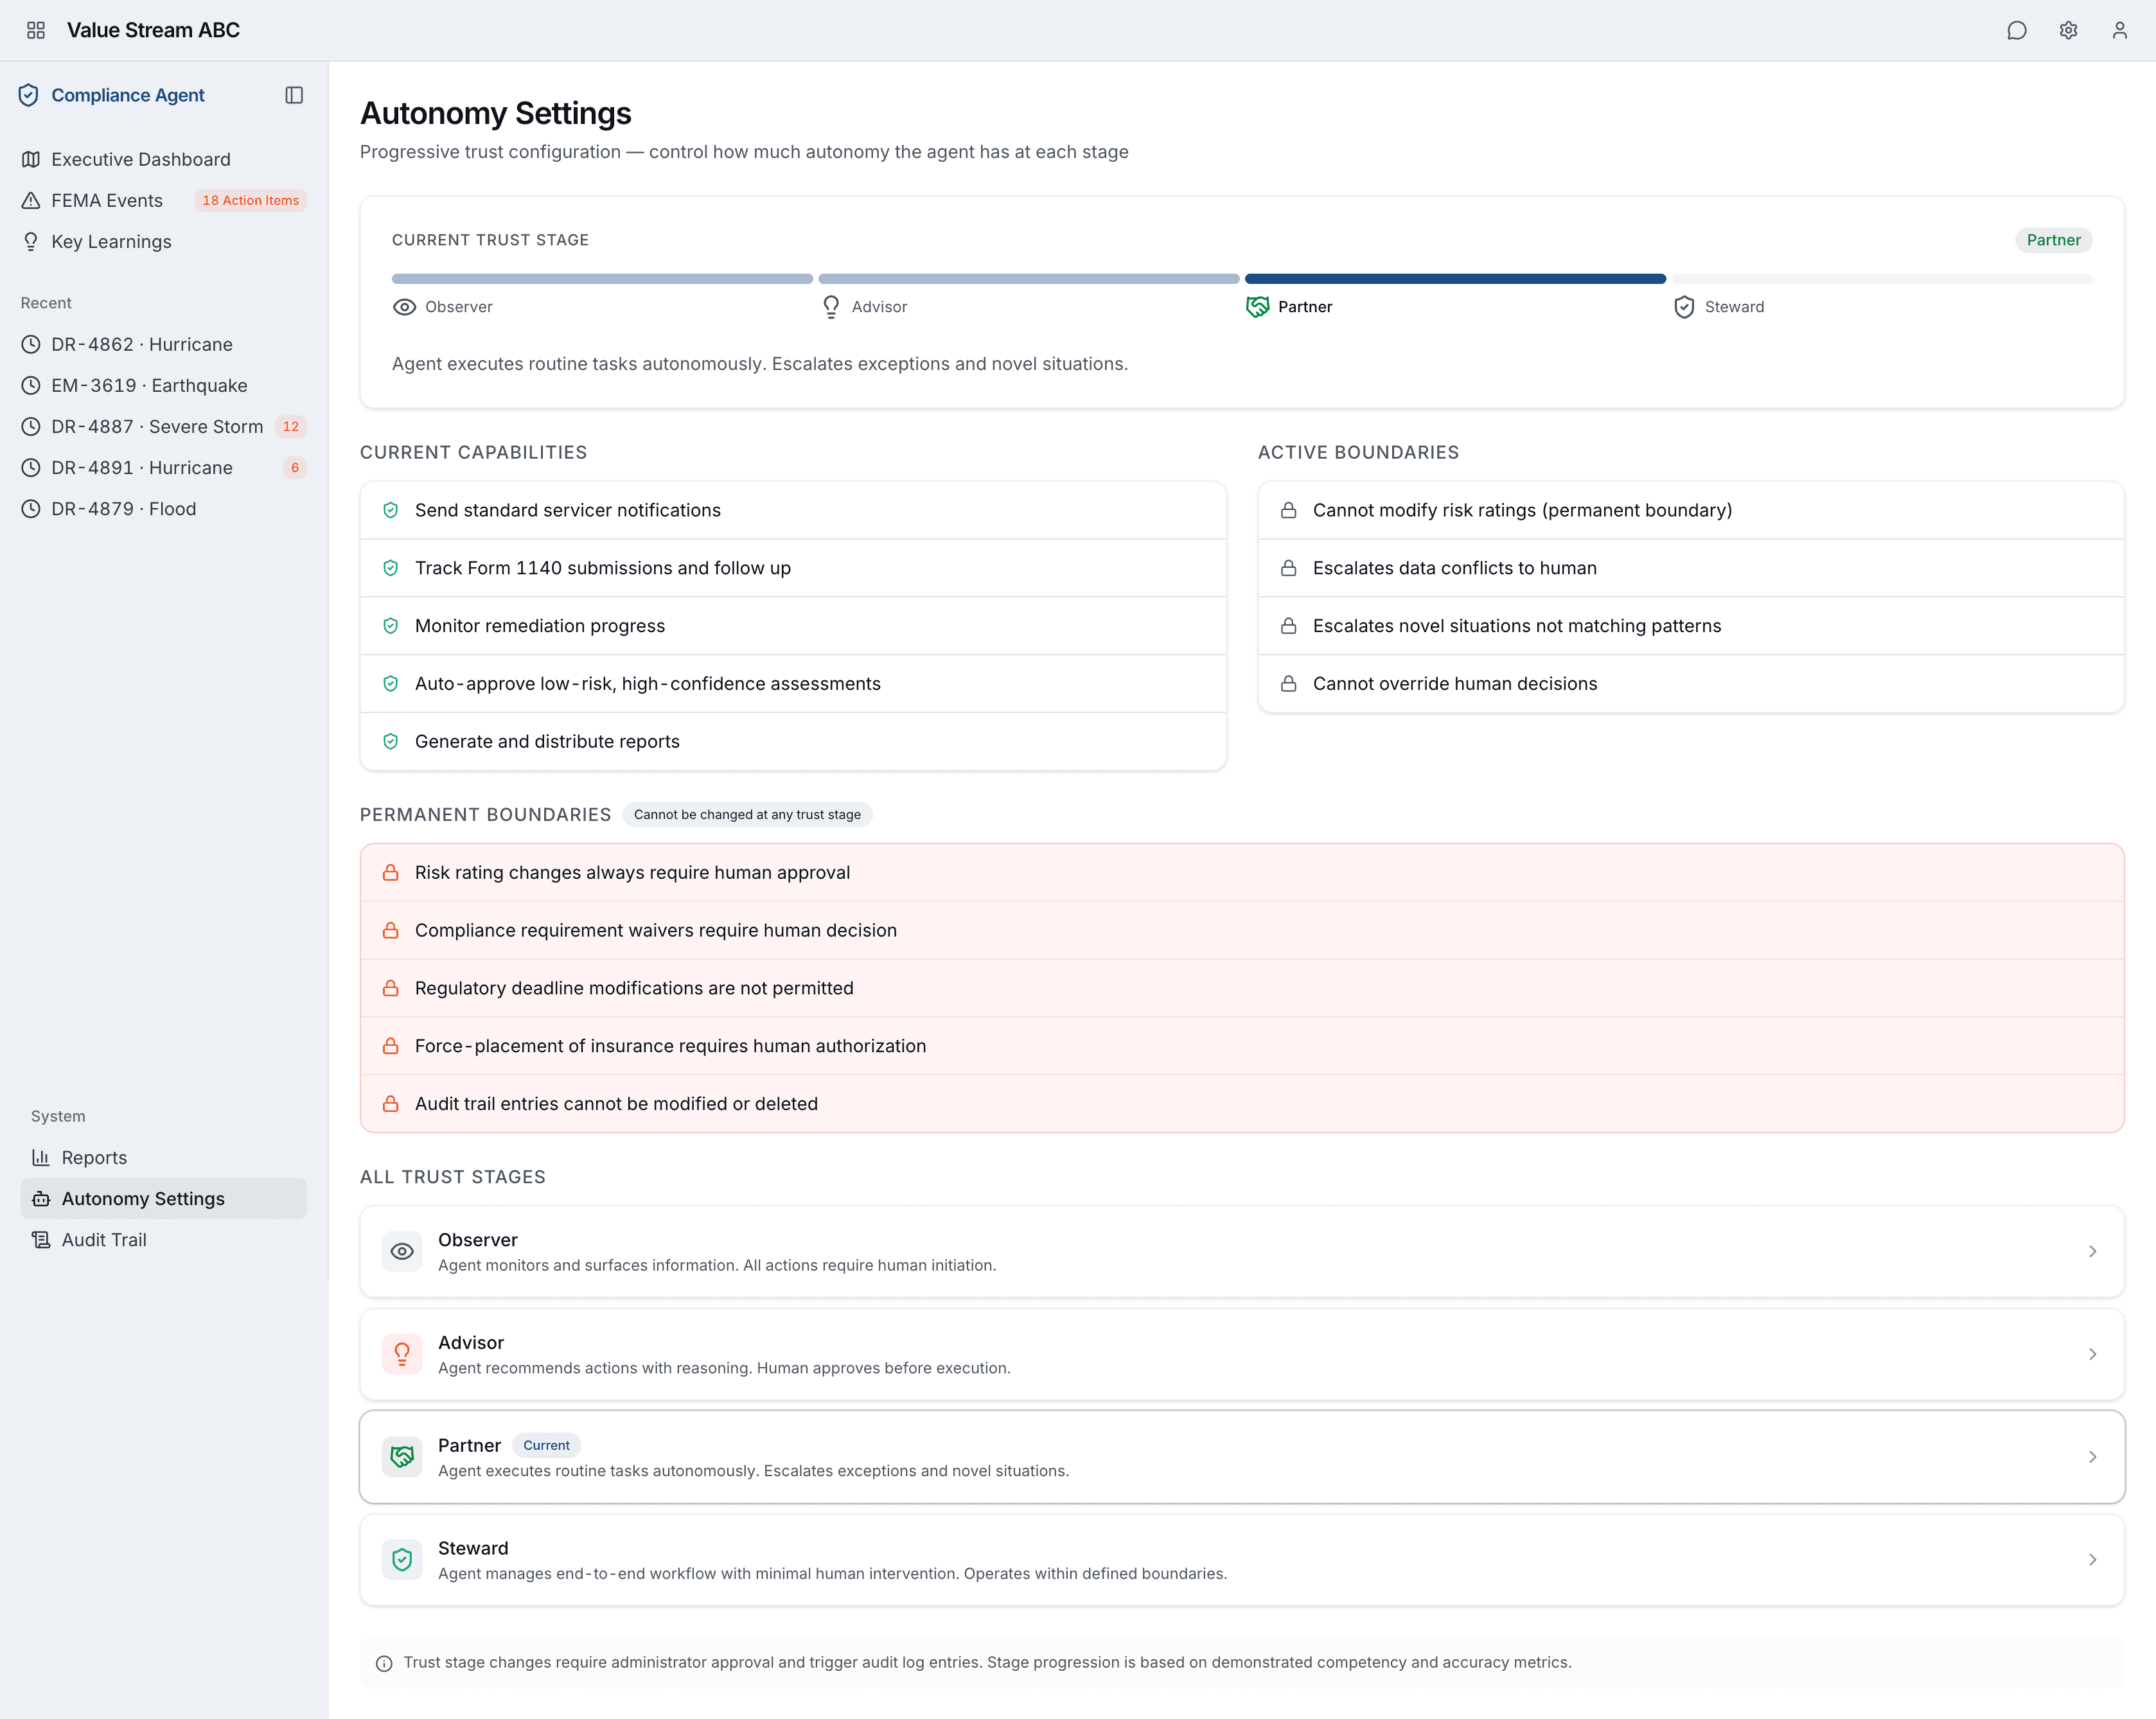2156x1719 pixels.
Task: Select 'Force-placement of insurance requires human authorization'
Action: [x=1242, y=1046]
